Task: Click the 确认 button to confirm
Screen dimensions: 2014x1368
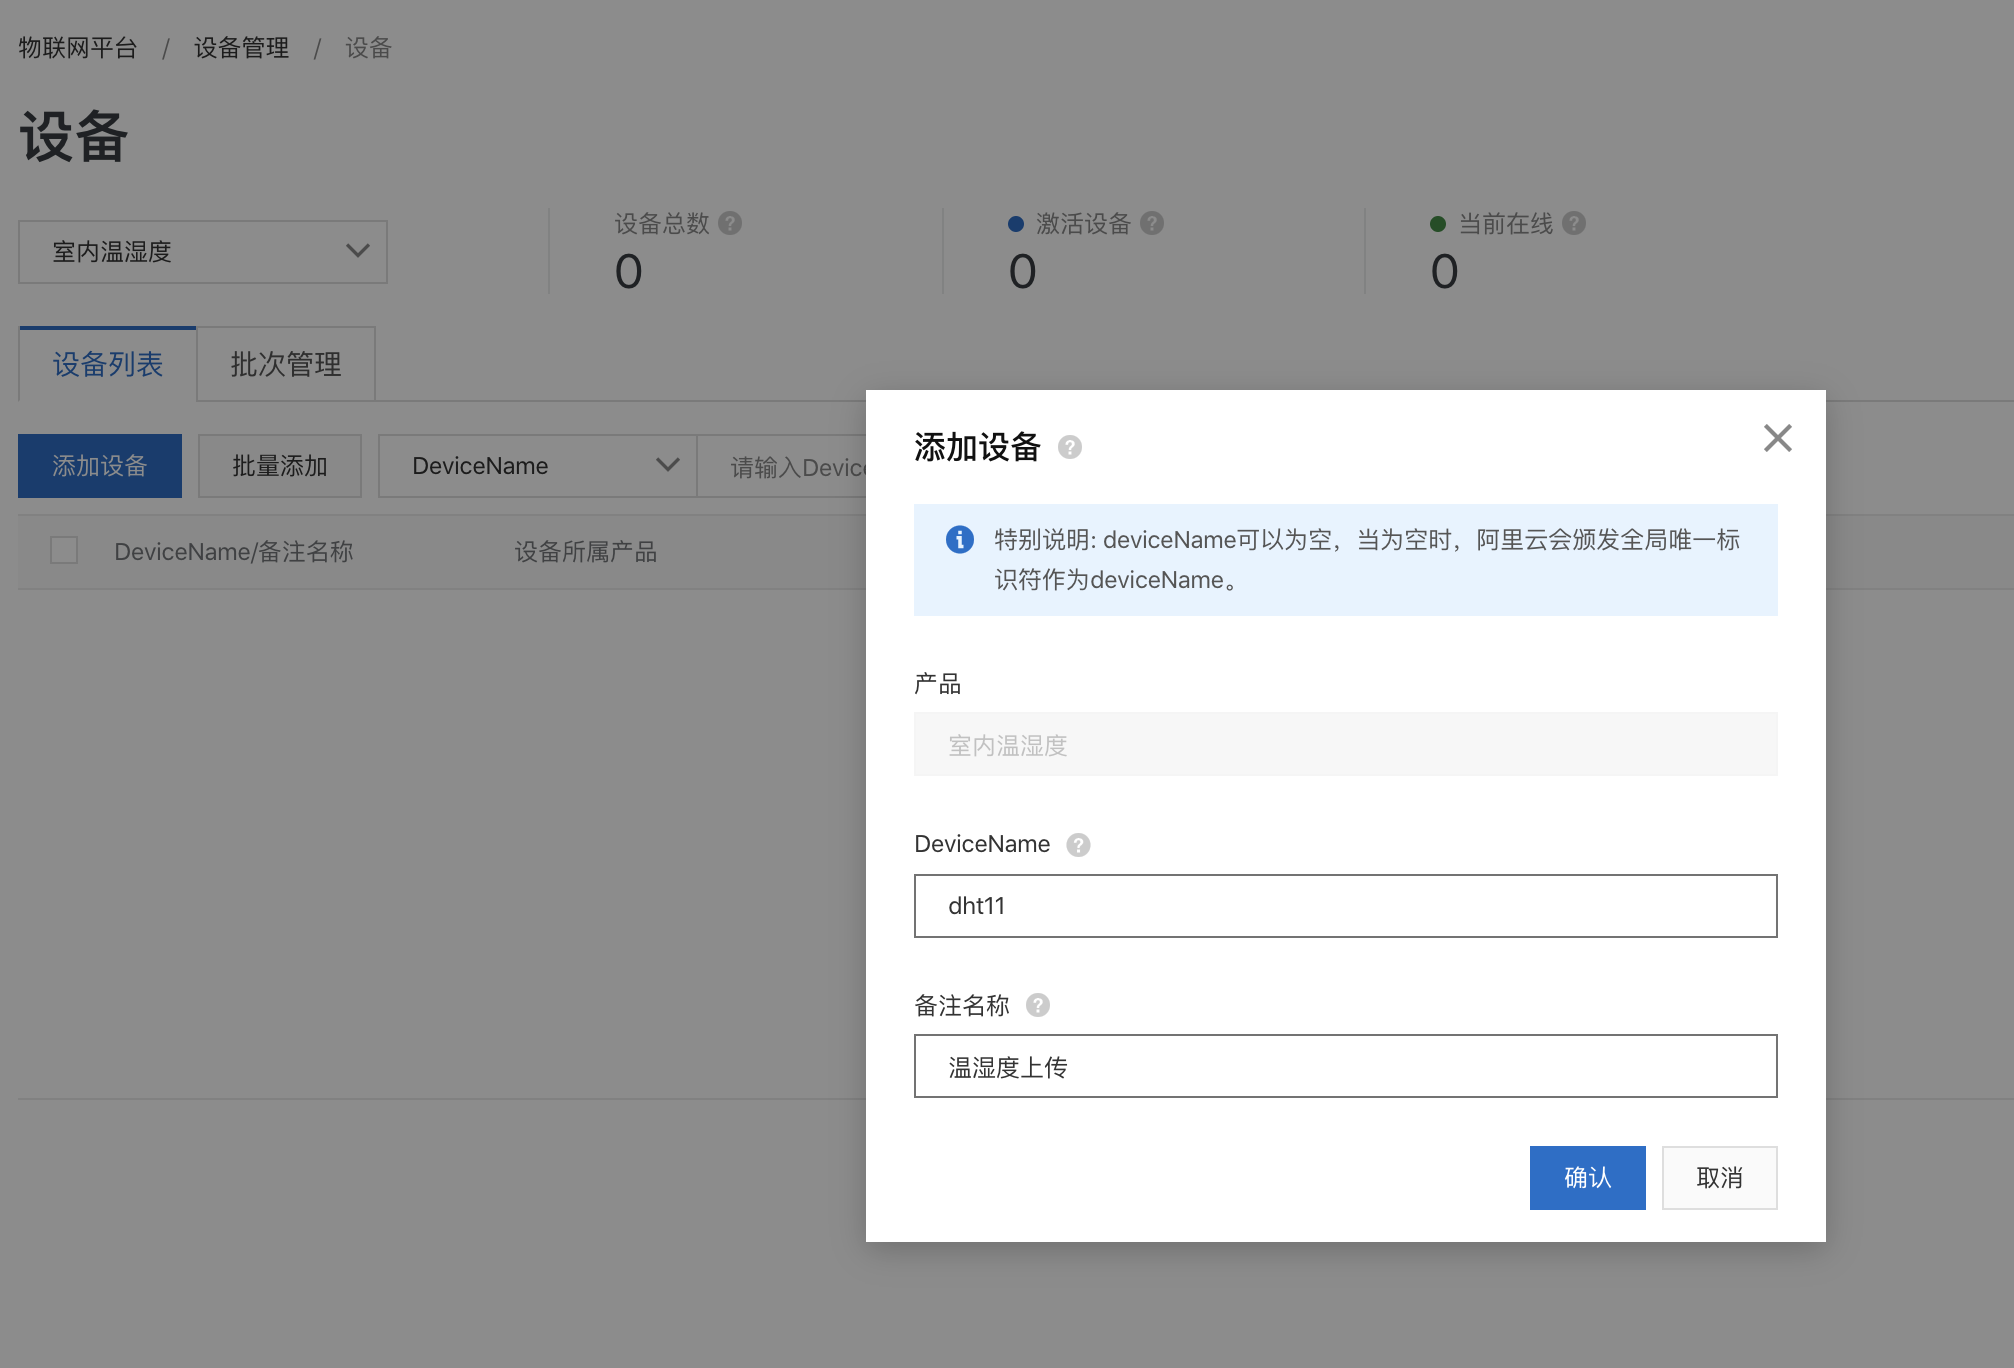Action: coord(1586,1177)
